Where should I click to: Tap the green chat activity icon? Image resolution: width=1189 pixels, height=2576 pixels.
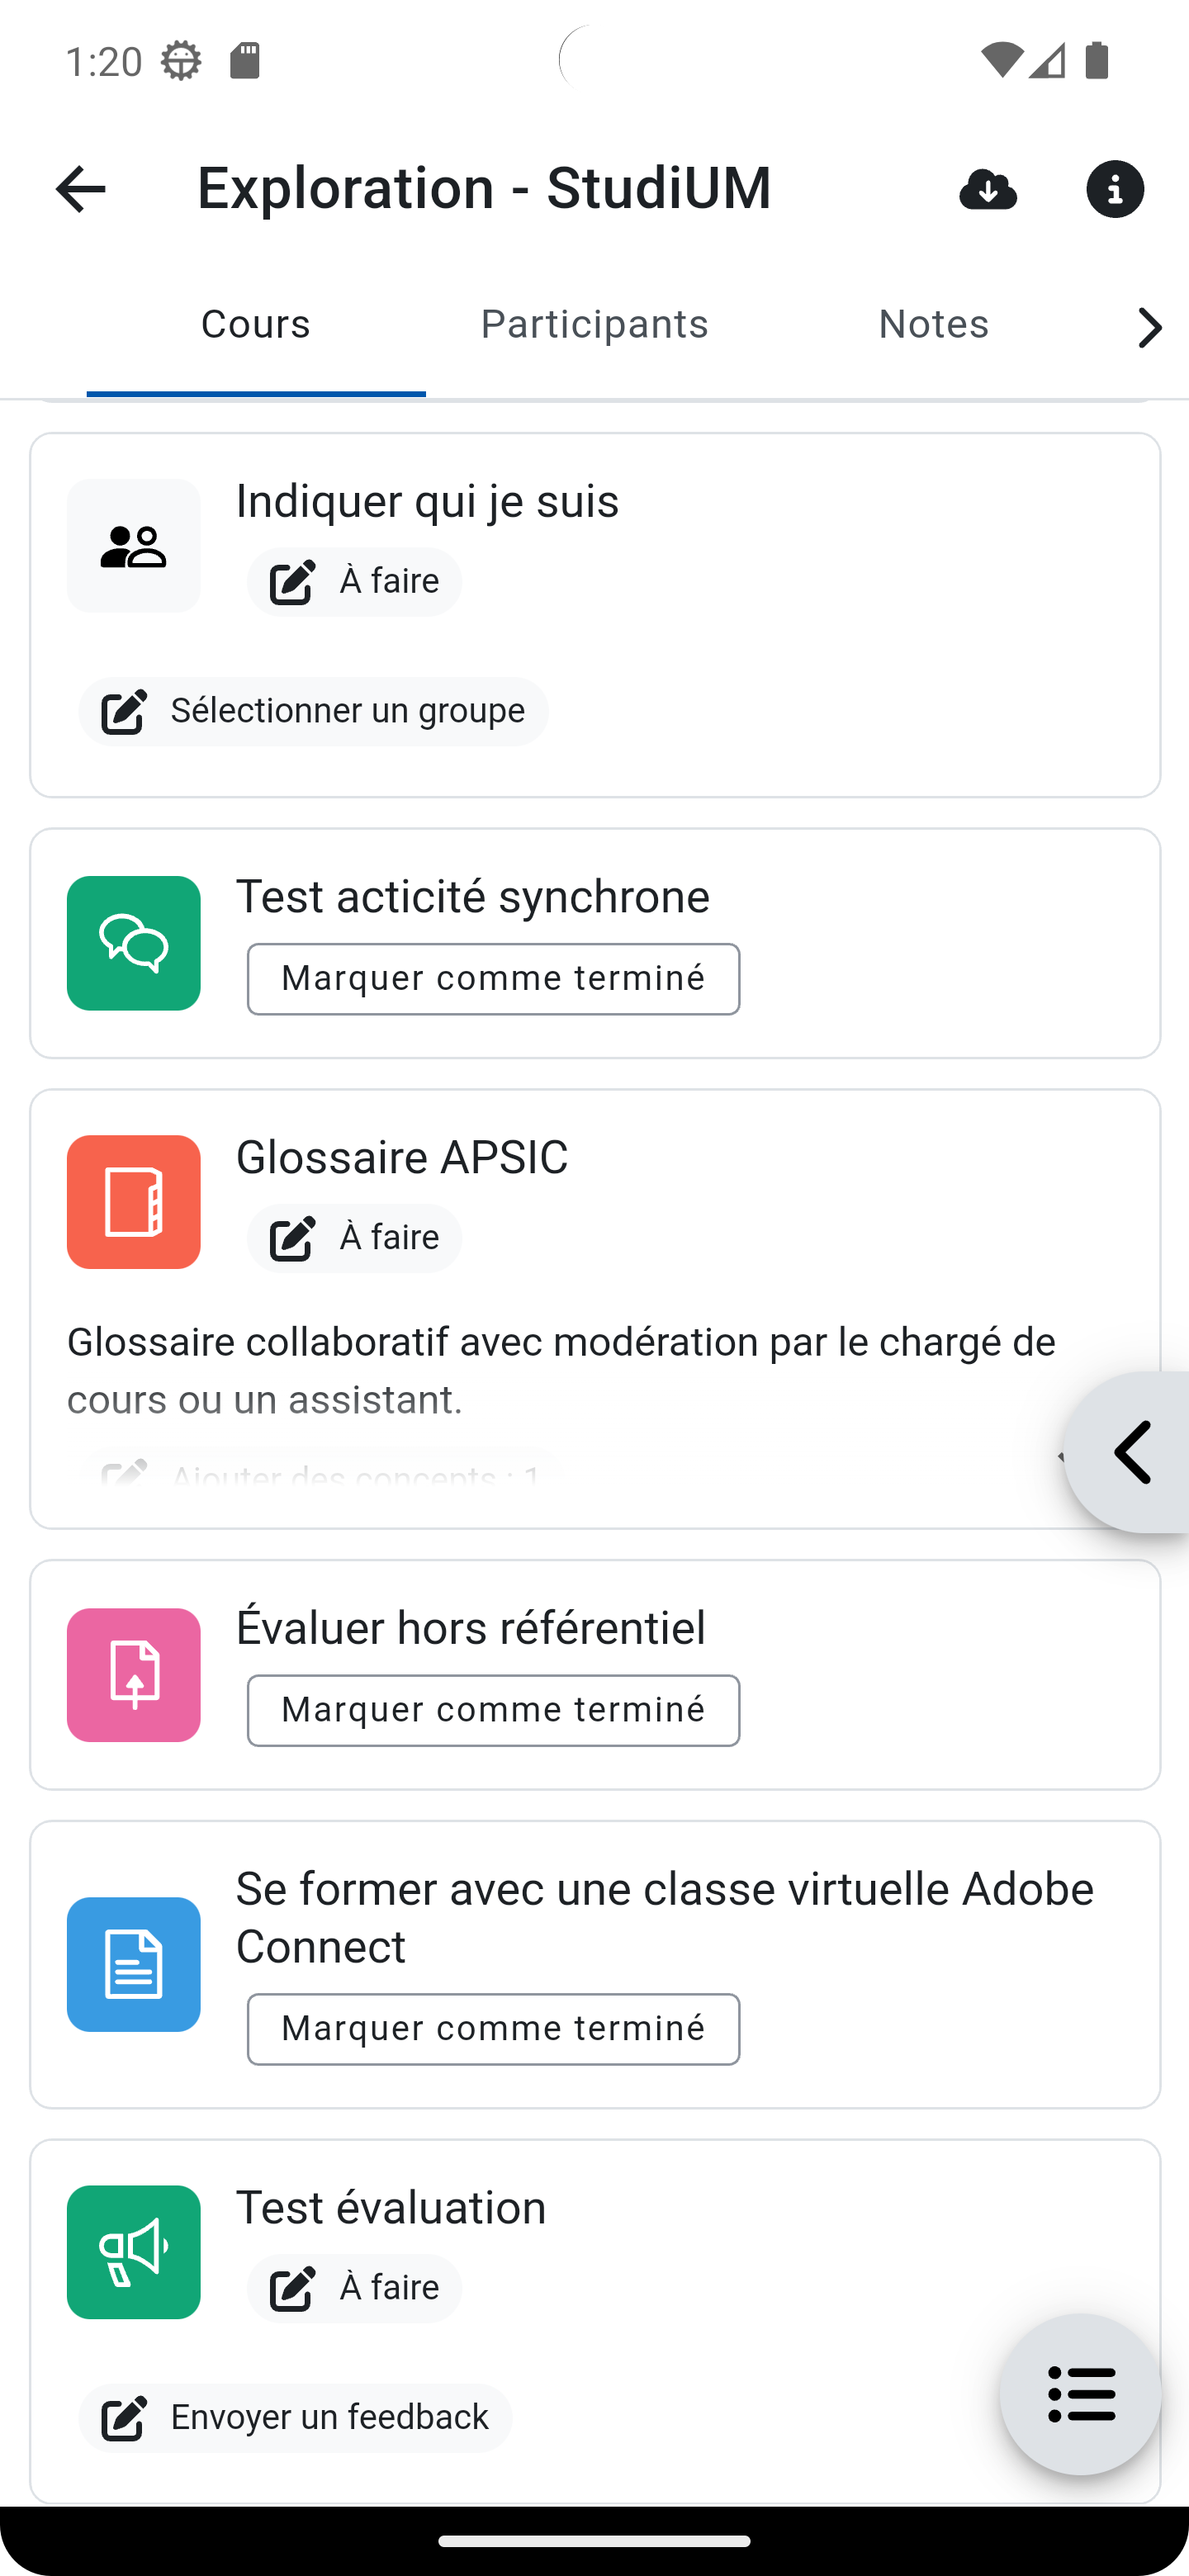click(134, 943)
